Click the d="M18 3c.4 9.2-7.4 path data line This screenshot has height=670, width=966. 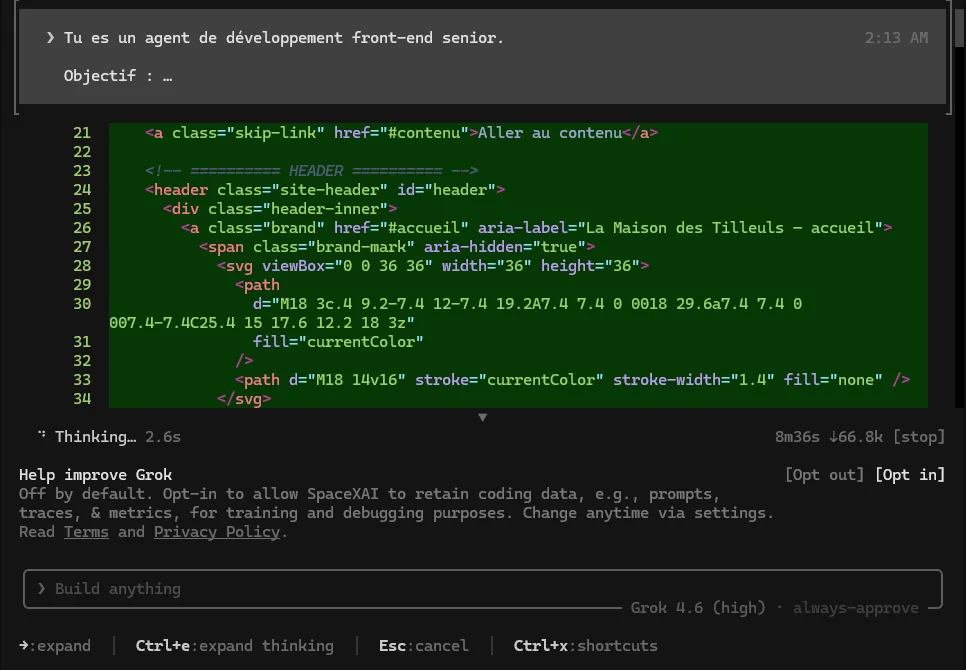[456, 313]
